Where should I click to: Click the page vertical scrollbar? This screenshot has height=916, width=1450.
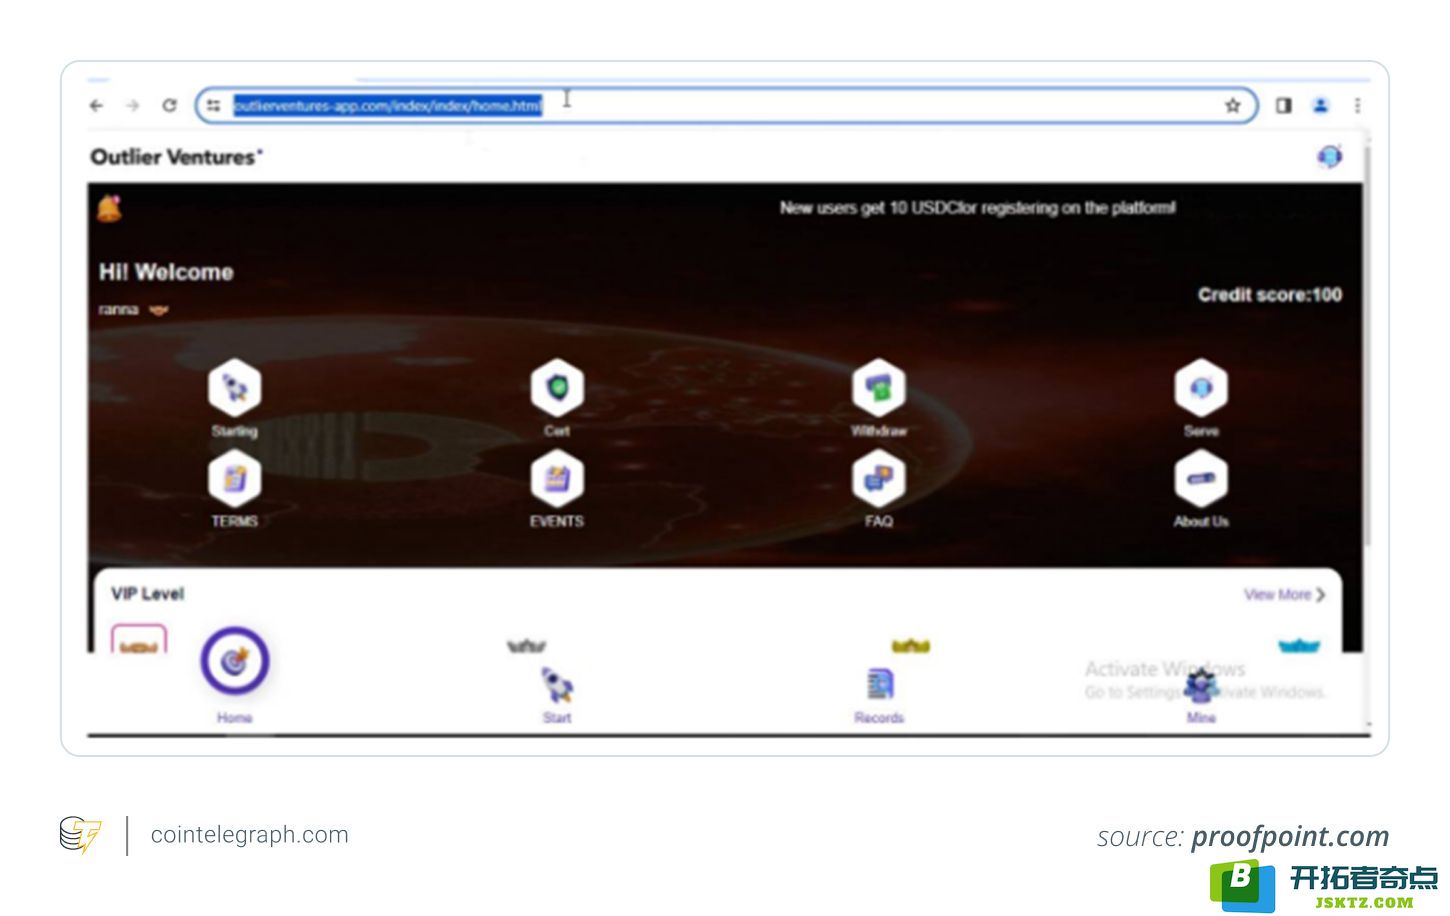click(1367, 345)
